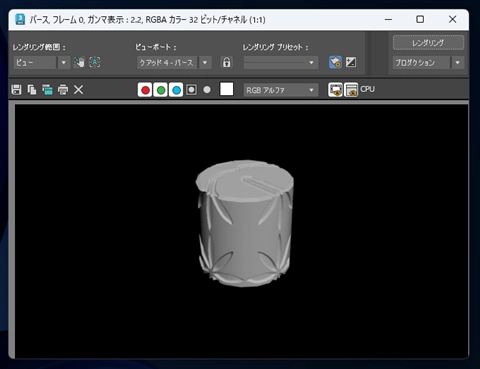Open the プロダクション dropdown

428,62
